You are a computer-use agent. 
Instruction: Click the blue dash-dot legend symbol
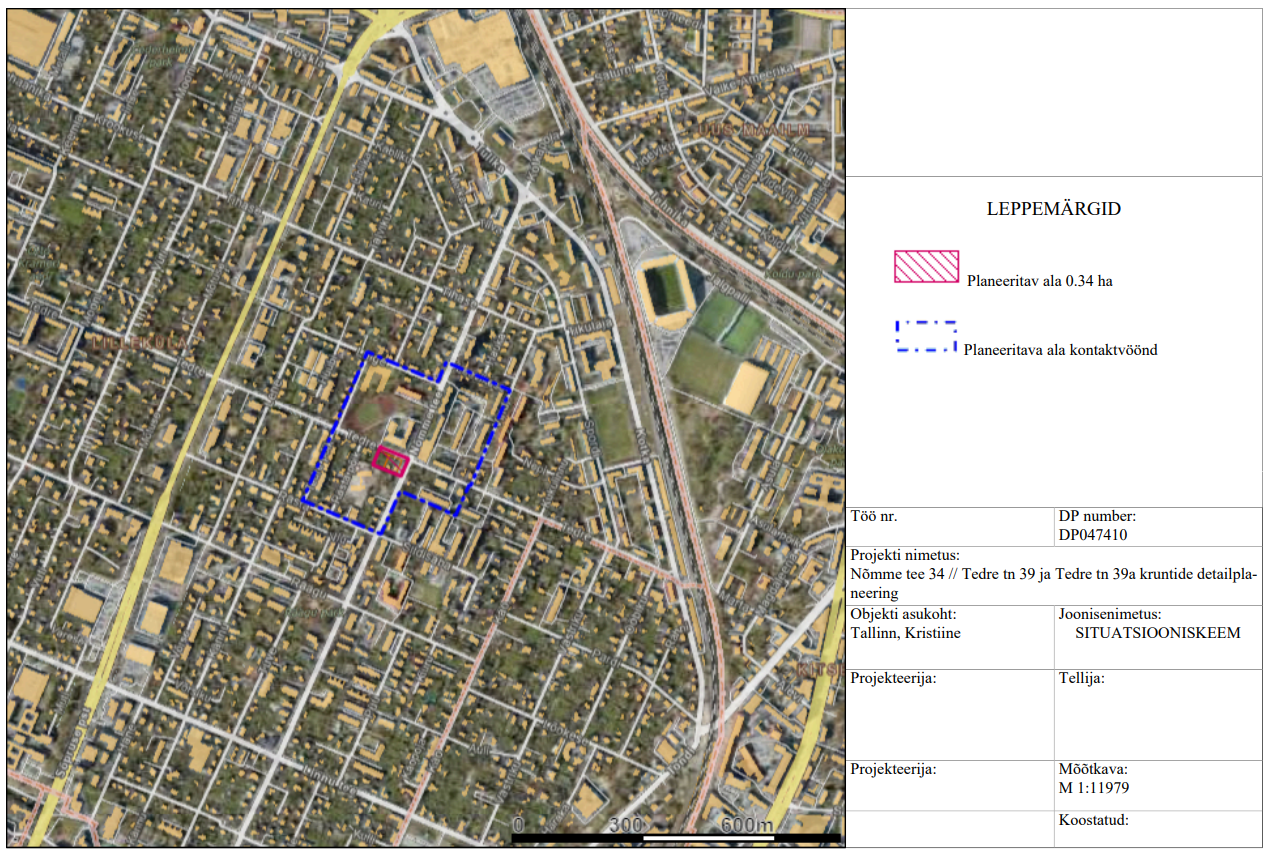click(x=926, y=337)
